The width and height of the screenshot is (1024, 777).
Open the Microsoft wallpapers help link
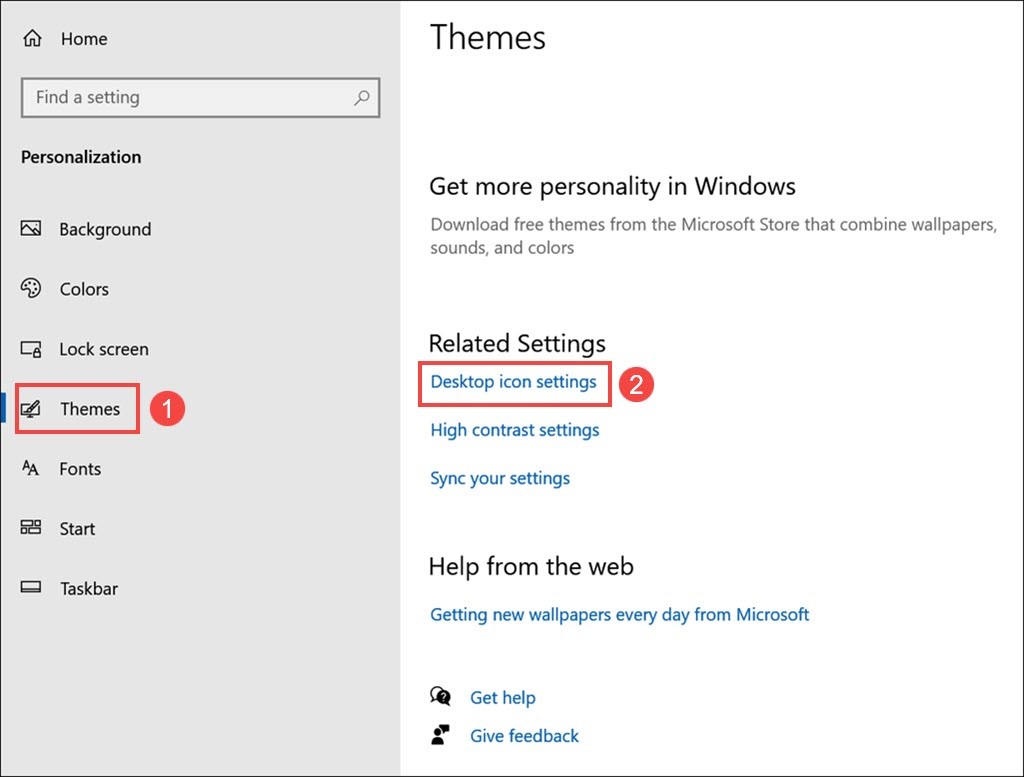point(620,615)
